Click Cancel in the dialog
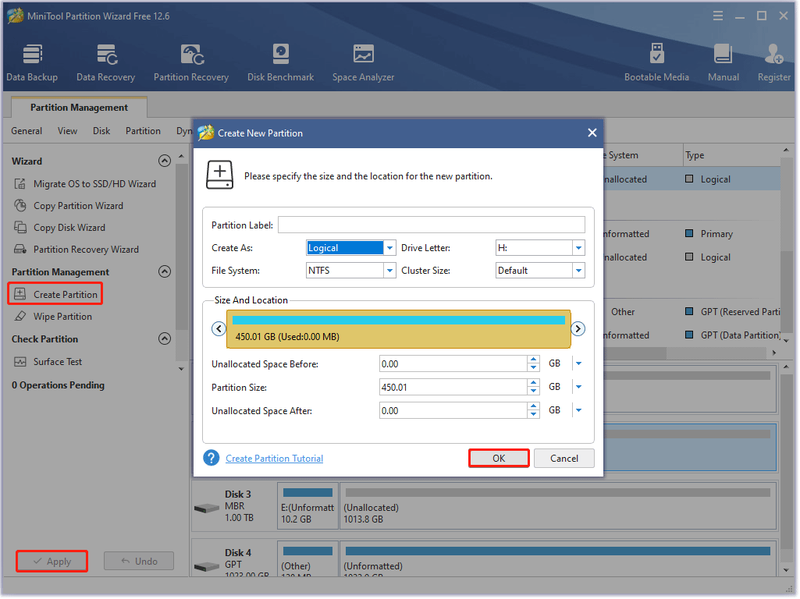The height and width of the screenshot is (599, 800). 565,459
